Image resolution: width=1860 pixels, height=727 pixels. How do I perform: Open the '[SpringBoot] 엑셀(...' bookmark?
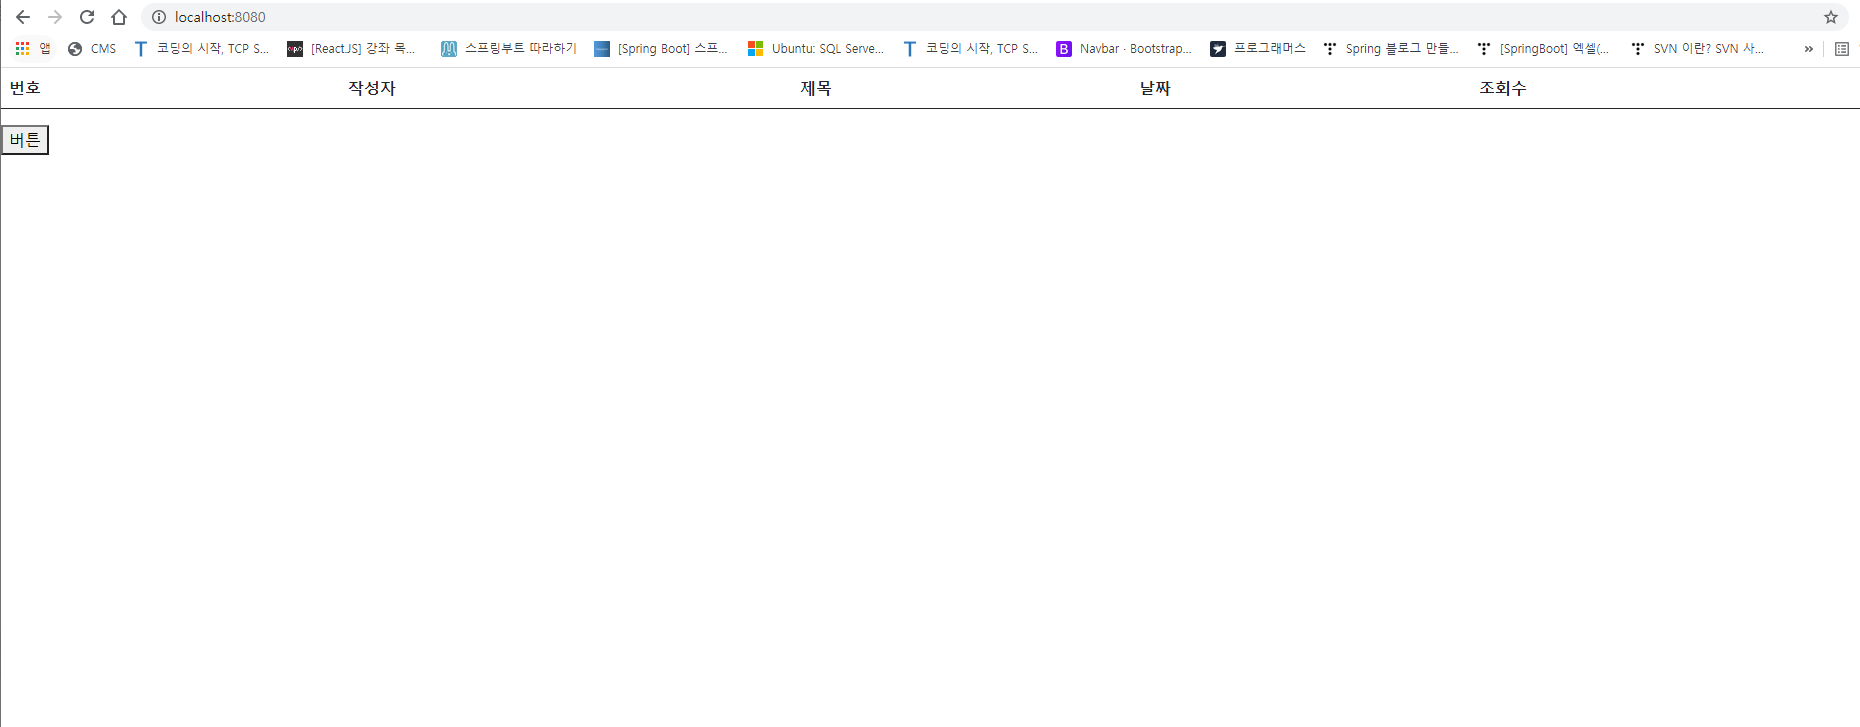pyautogui.click(x=1543, y=48)
